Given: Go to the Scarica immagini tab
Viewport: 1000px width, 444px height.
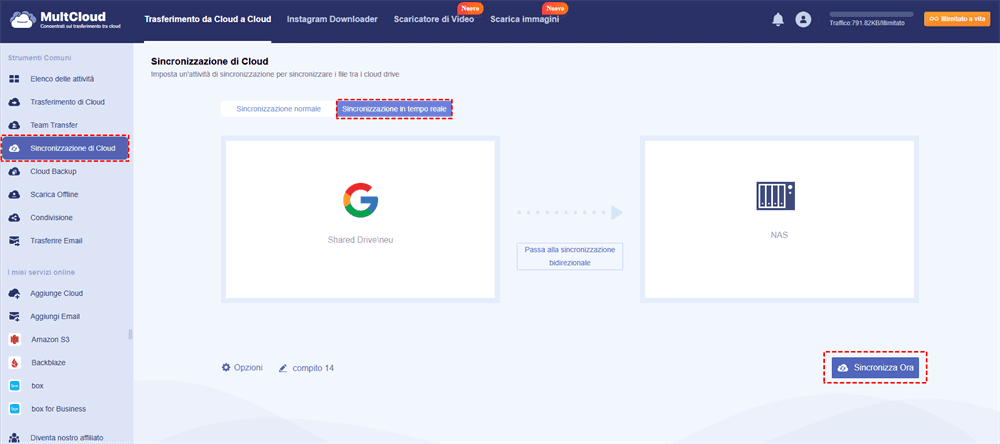Looking at the screenshot, I should 524,19.
